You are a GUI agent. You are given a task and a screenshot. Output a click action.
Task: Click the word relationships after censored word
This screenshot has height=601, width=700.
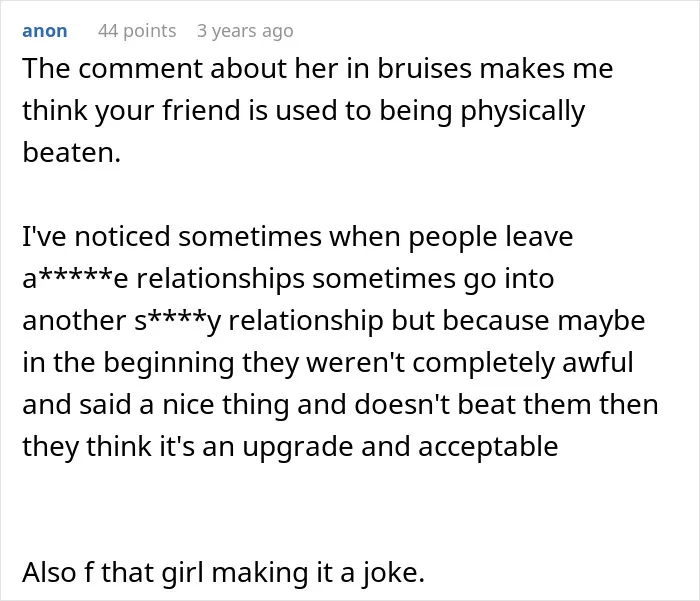pyautogui.click(x=220, y=280)
